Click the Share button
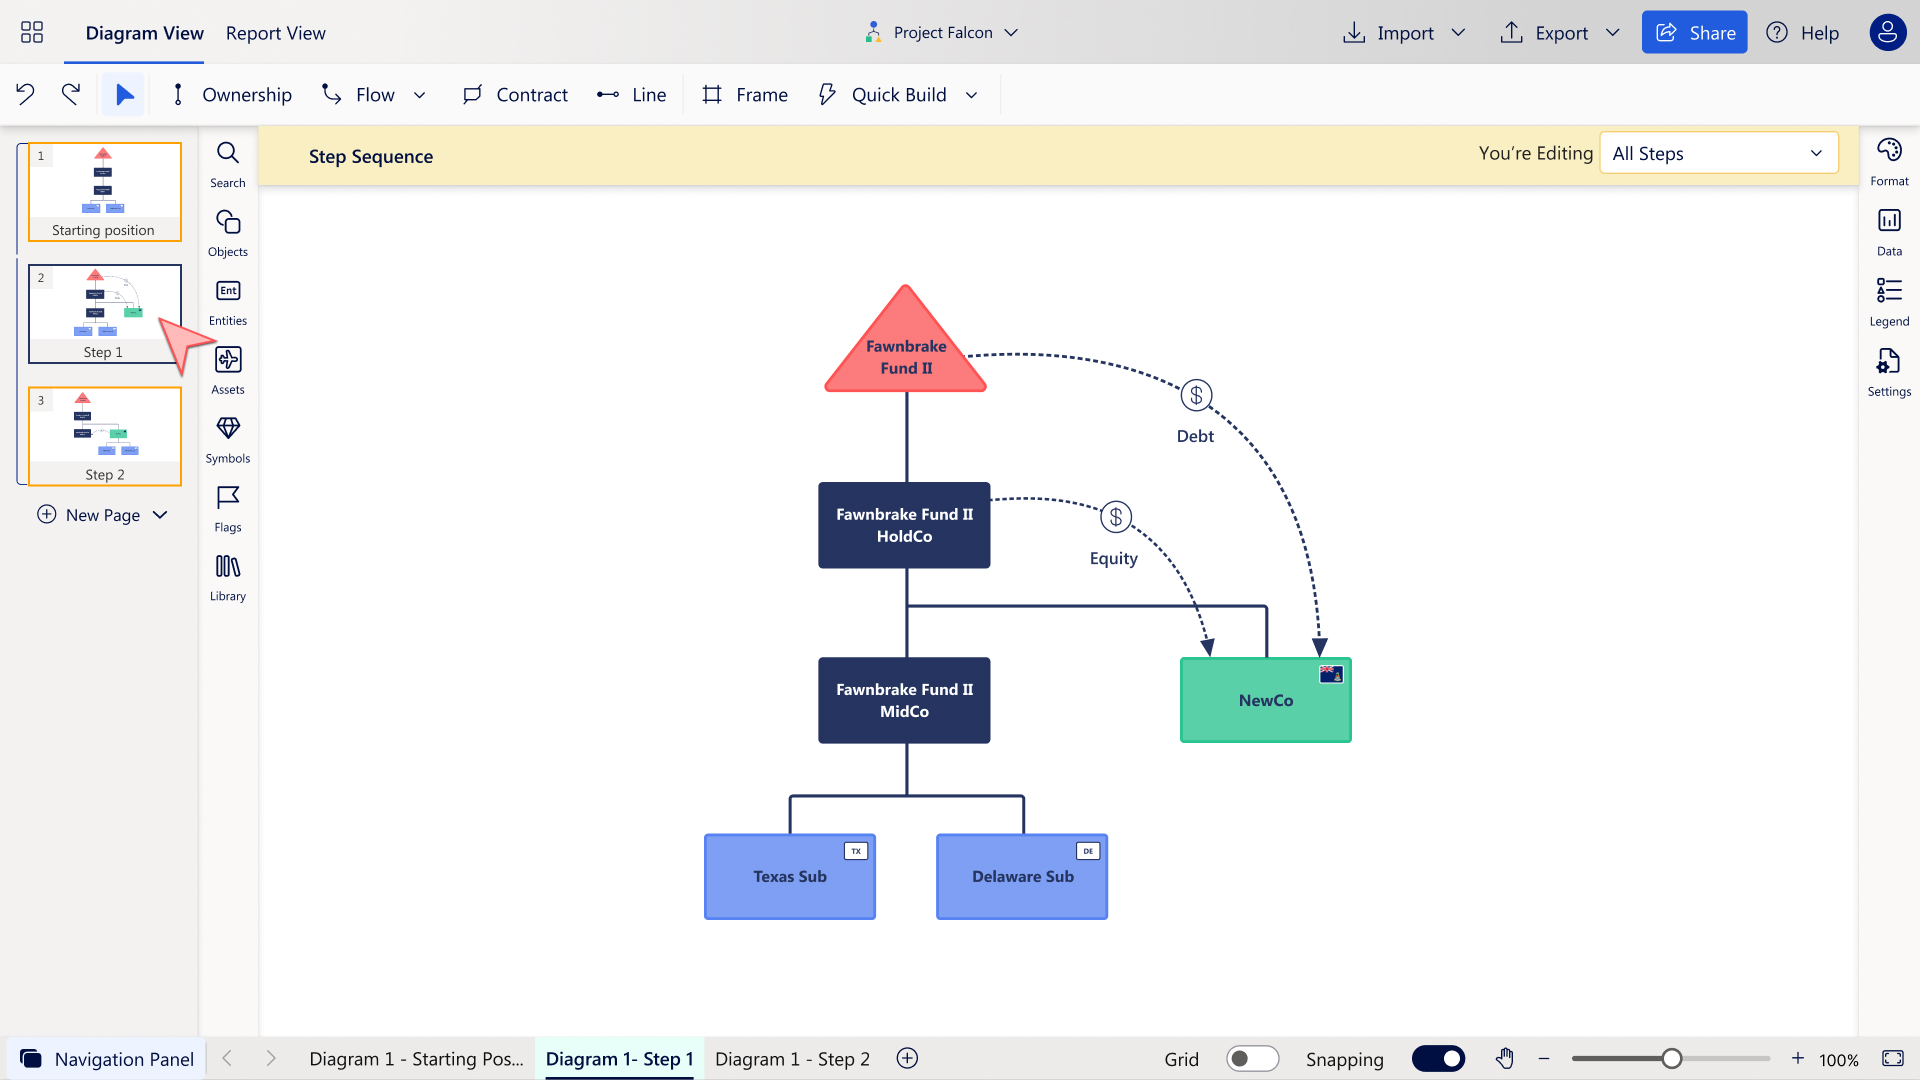Viewport: 1920px width, 1080px height. (1694, 33)
